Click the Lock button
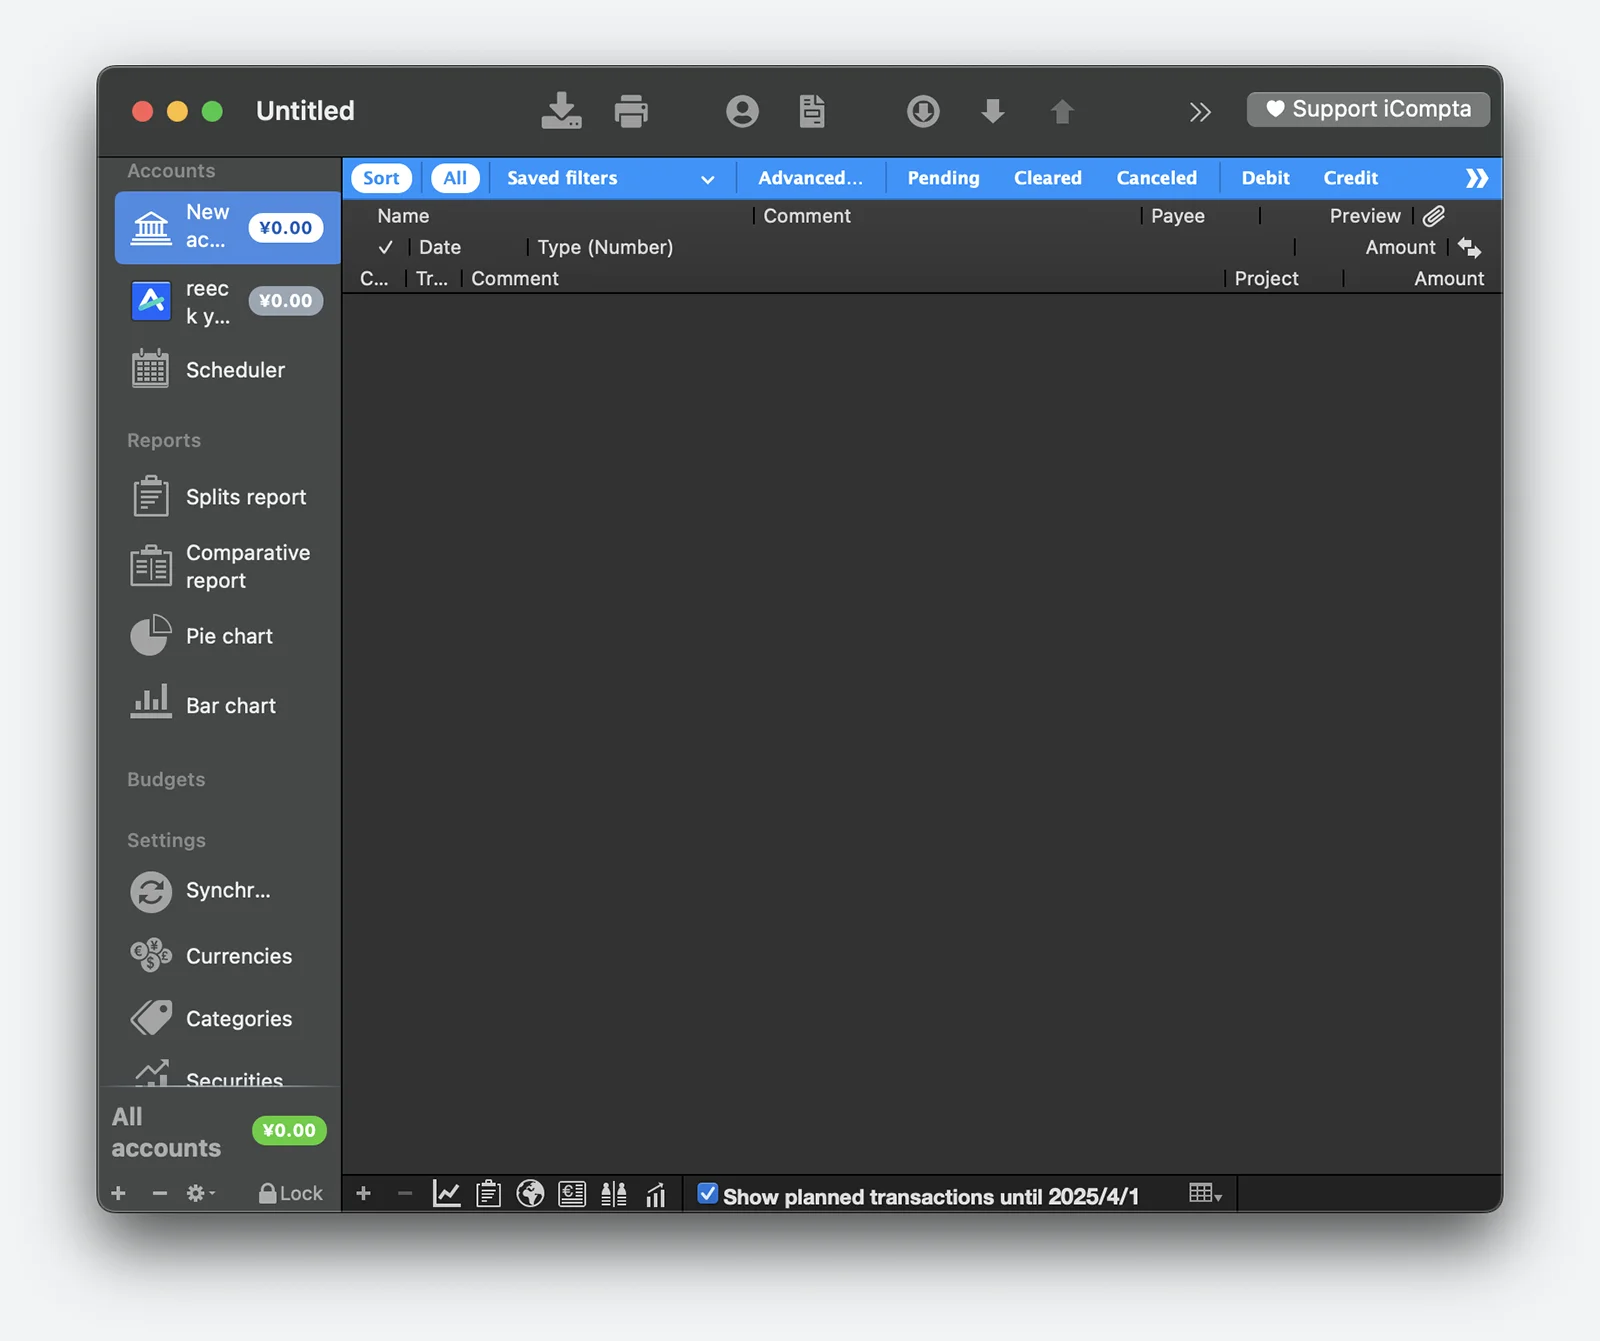 click(291, 1193)
